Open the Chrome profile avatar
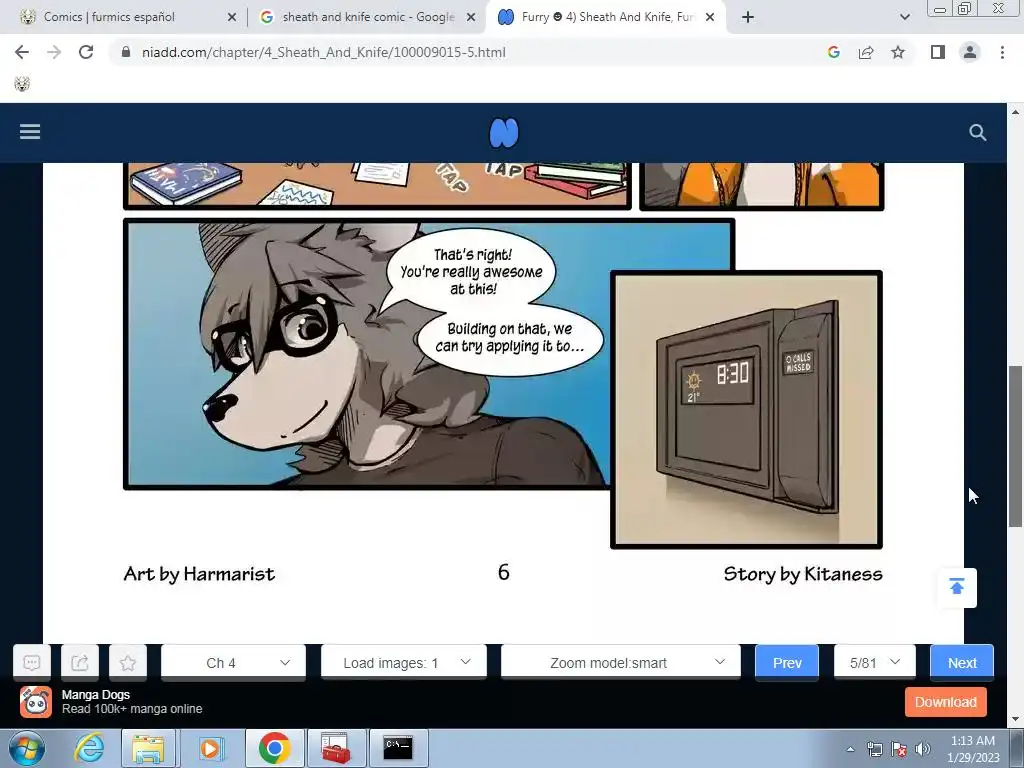The height and width of the screenshot is (768, 1024). coord(970,52)
